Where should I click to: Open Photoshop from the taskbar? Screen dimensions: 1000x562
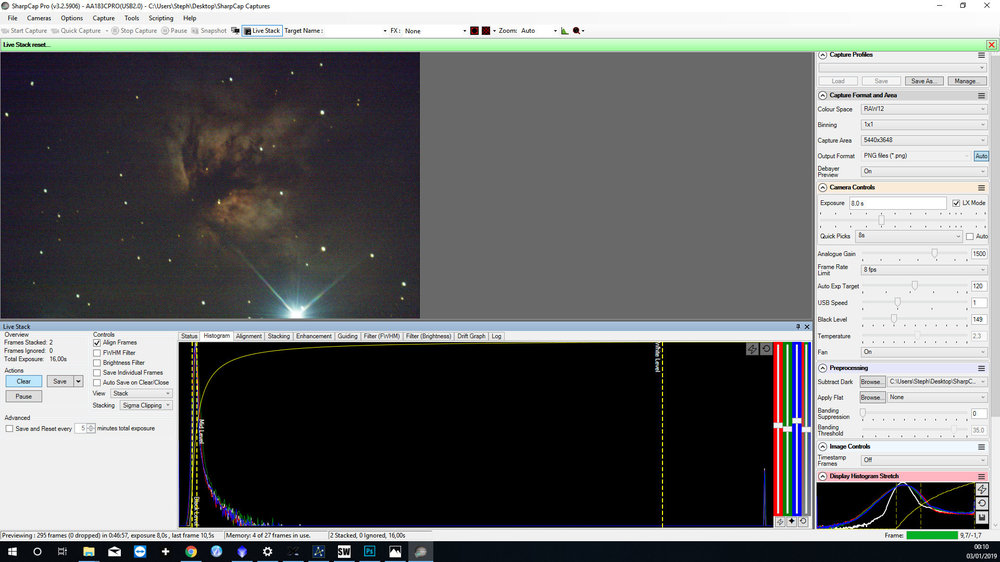coord(369,551)
